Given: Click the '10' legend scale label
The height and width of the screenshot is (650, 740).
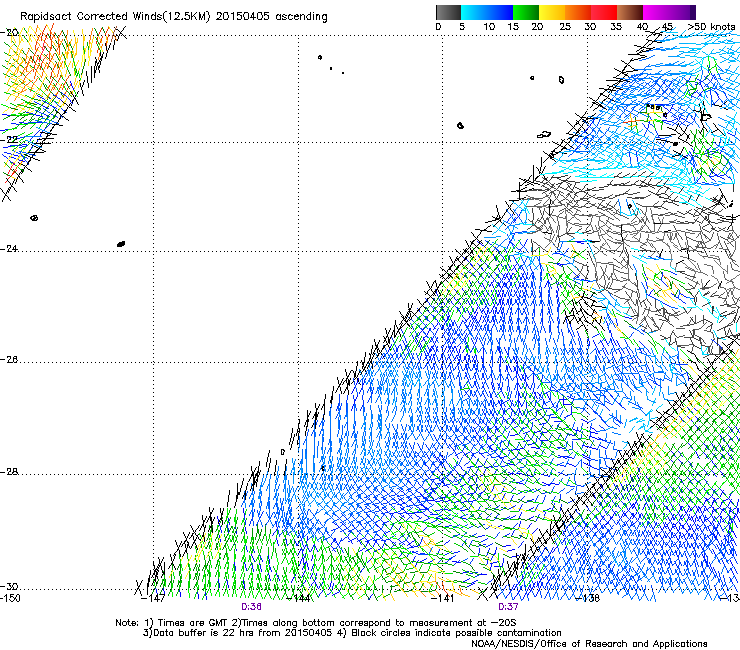Looking at the screenshot, I should pyautogui.click(x=489, y=27).
